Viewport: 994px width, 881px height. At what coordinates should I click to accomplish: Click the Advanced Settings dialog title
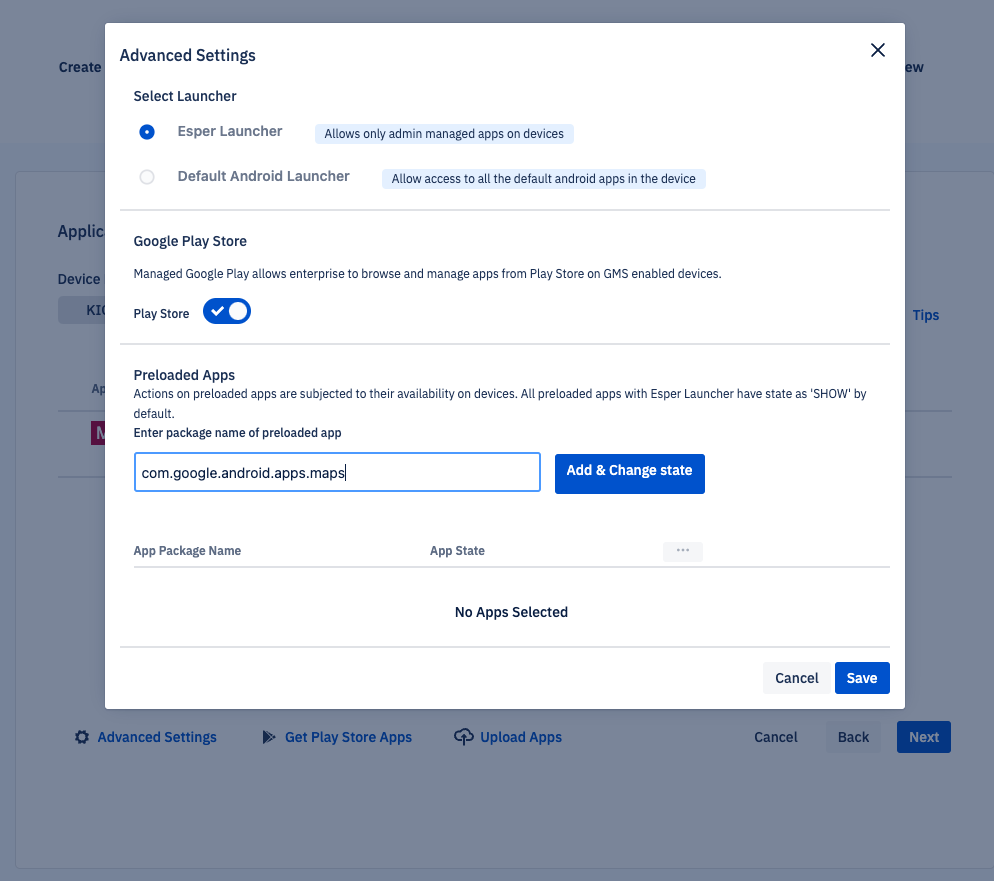[x=188, y=56]
